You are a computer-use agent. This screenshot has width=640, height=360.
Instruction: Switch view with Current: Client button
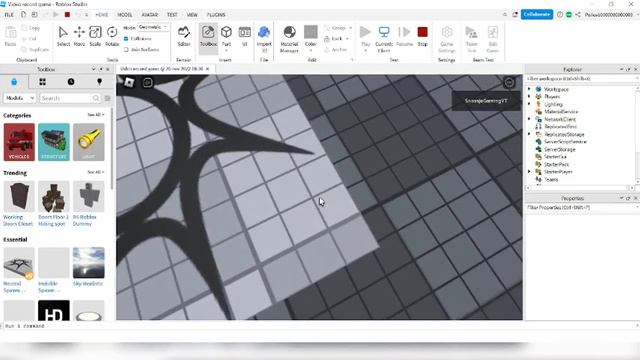(x=384, y=39)
